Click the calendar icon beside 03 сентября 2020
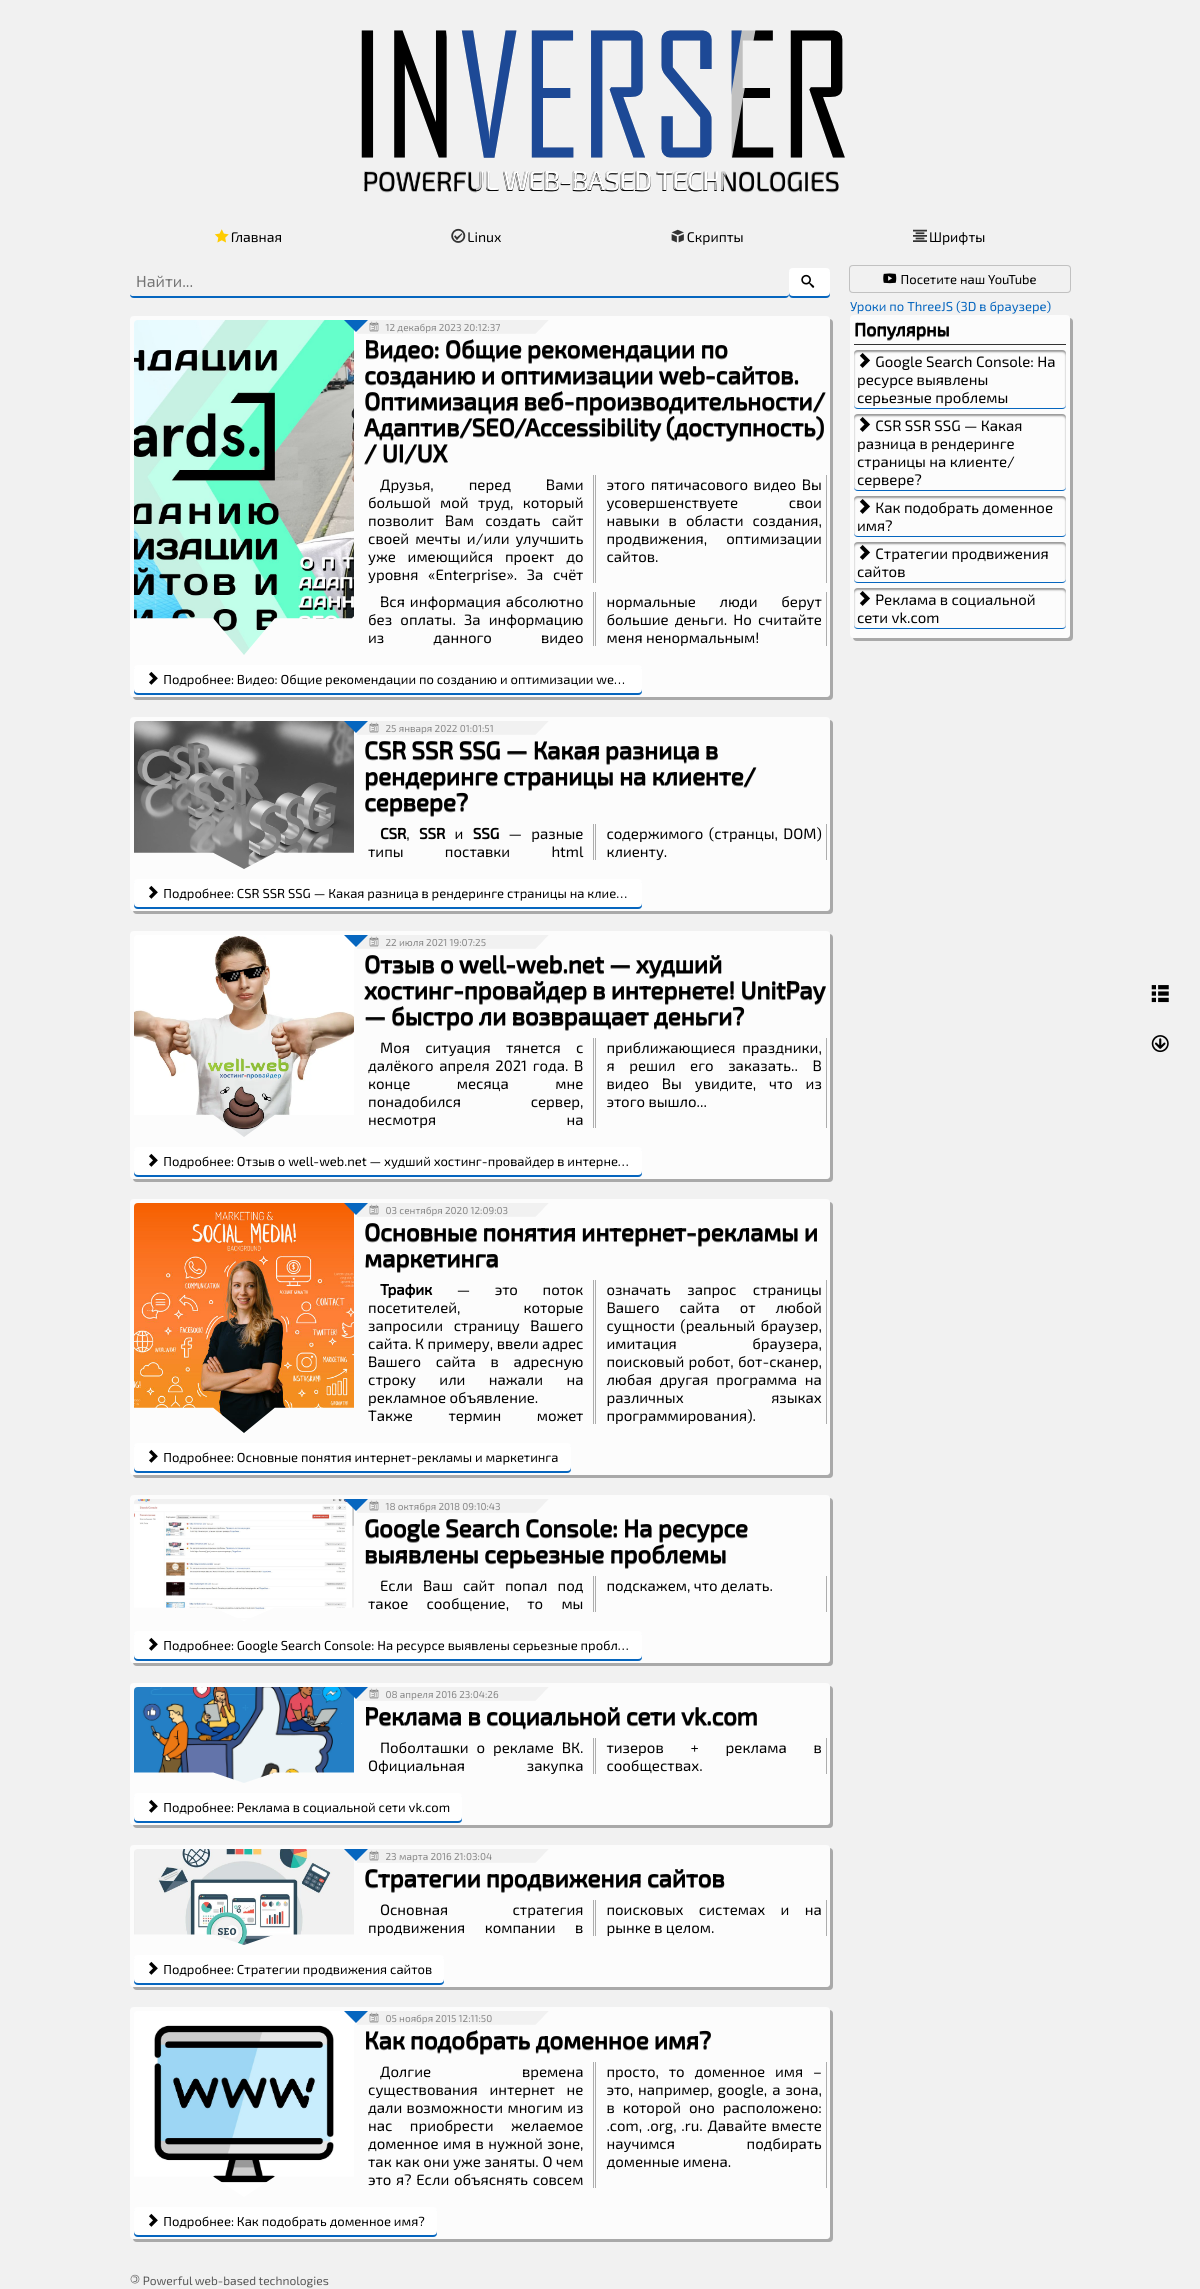Viewport: 1200px width, 2289px height. pyautogui.click(x=374, y=1211)
